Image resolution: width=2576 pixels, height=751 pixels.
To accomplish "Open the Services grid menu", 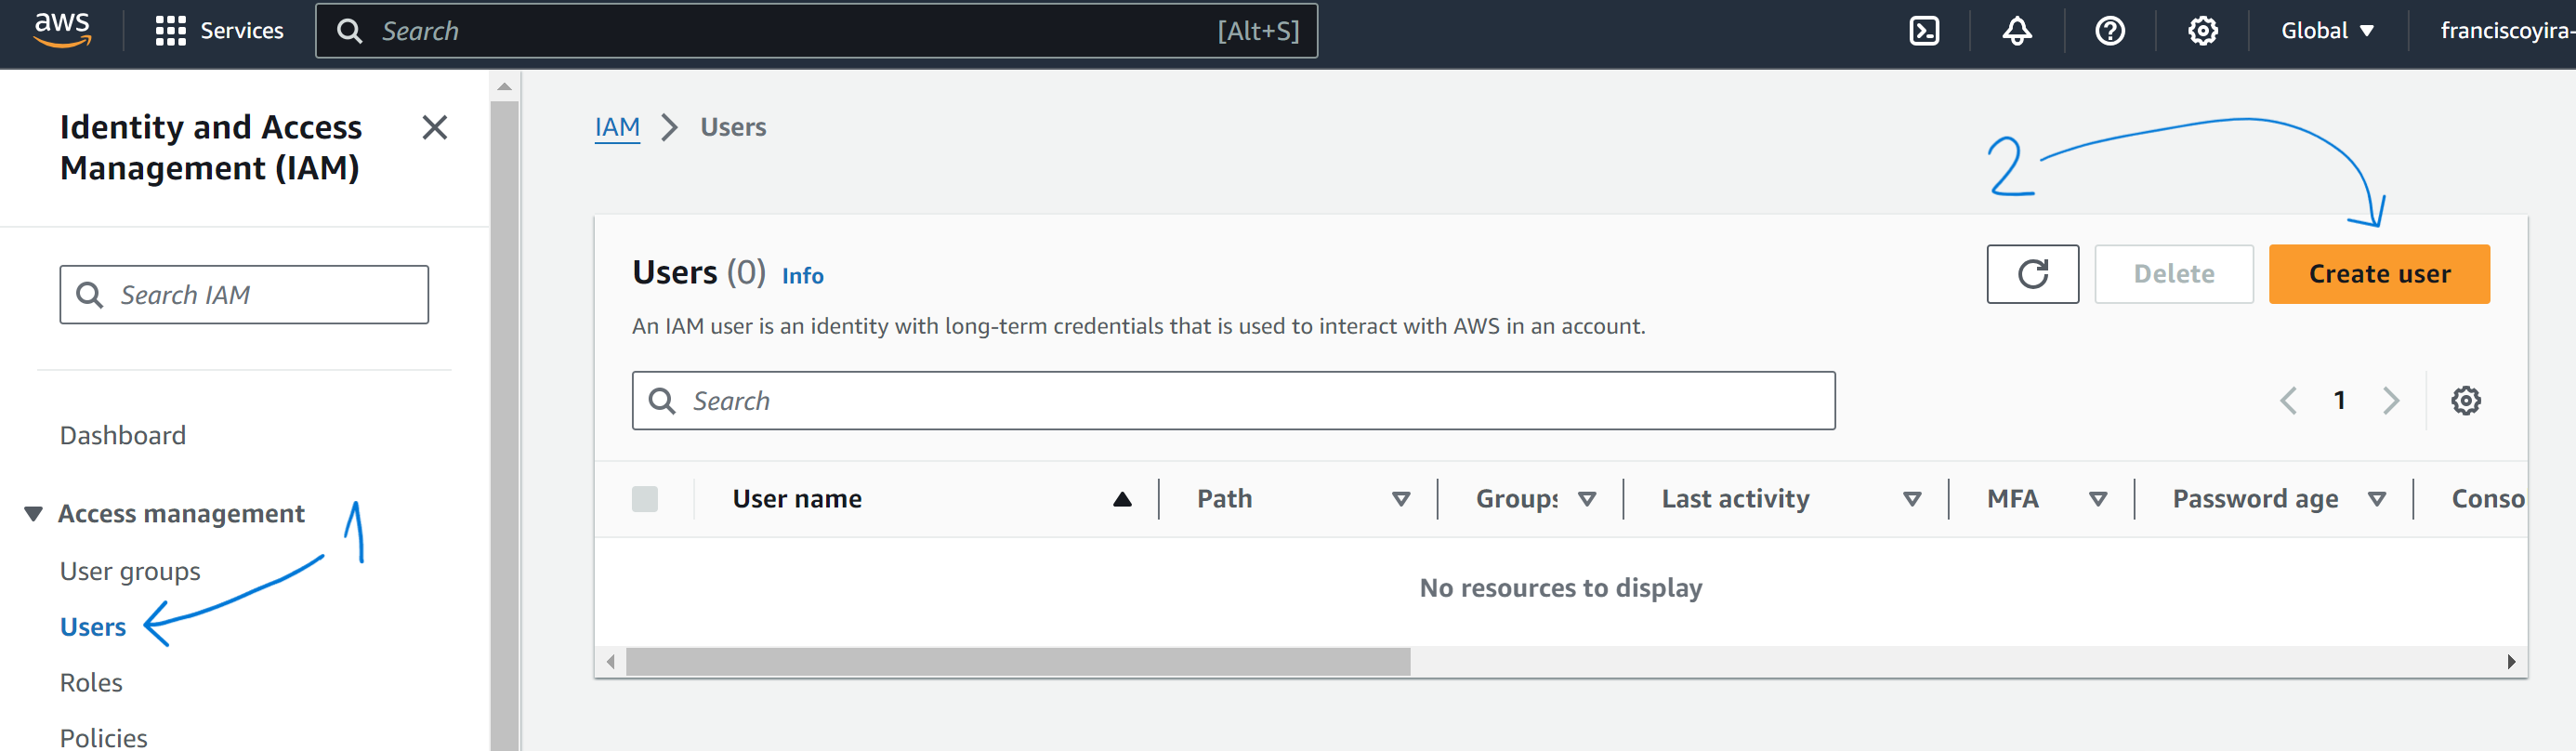I will coord(170,31).
